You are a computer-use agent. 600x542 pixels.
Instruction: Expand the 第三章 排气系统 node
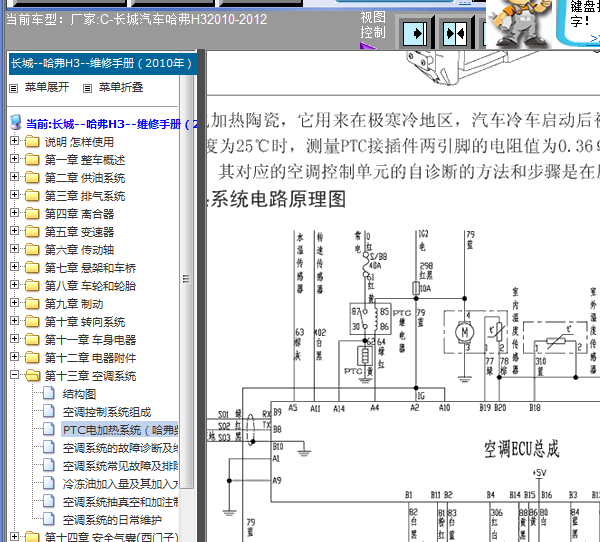point(14,195)
